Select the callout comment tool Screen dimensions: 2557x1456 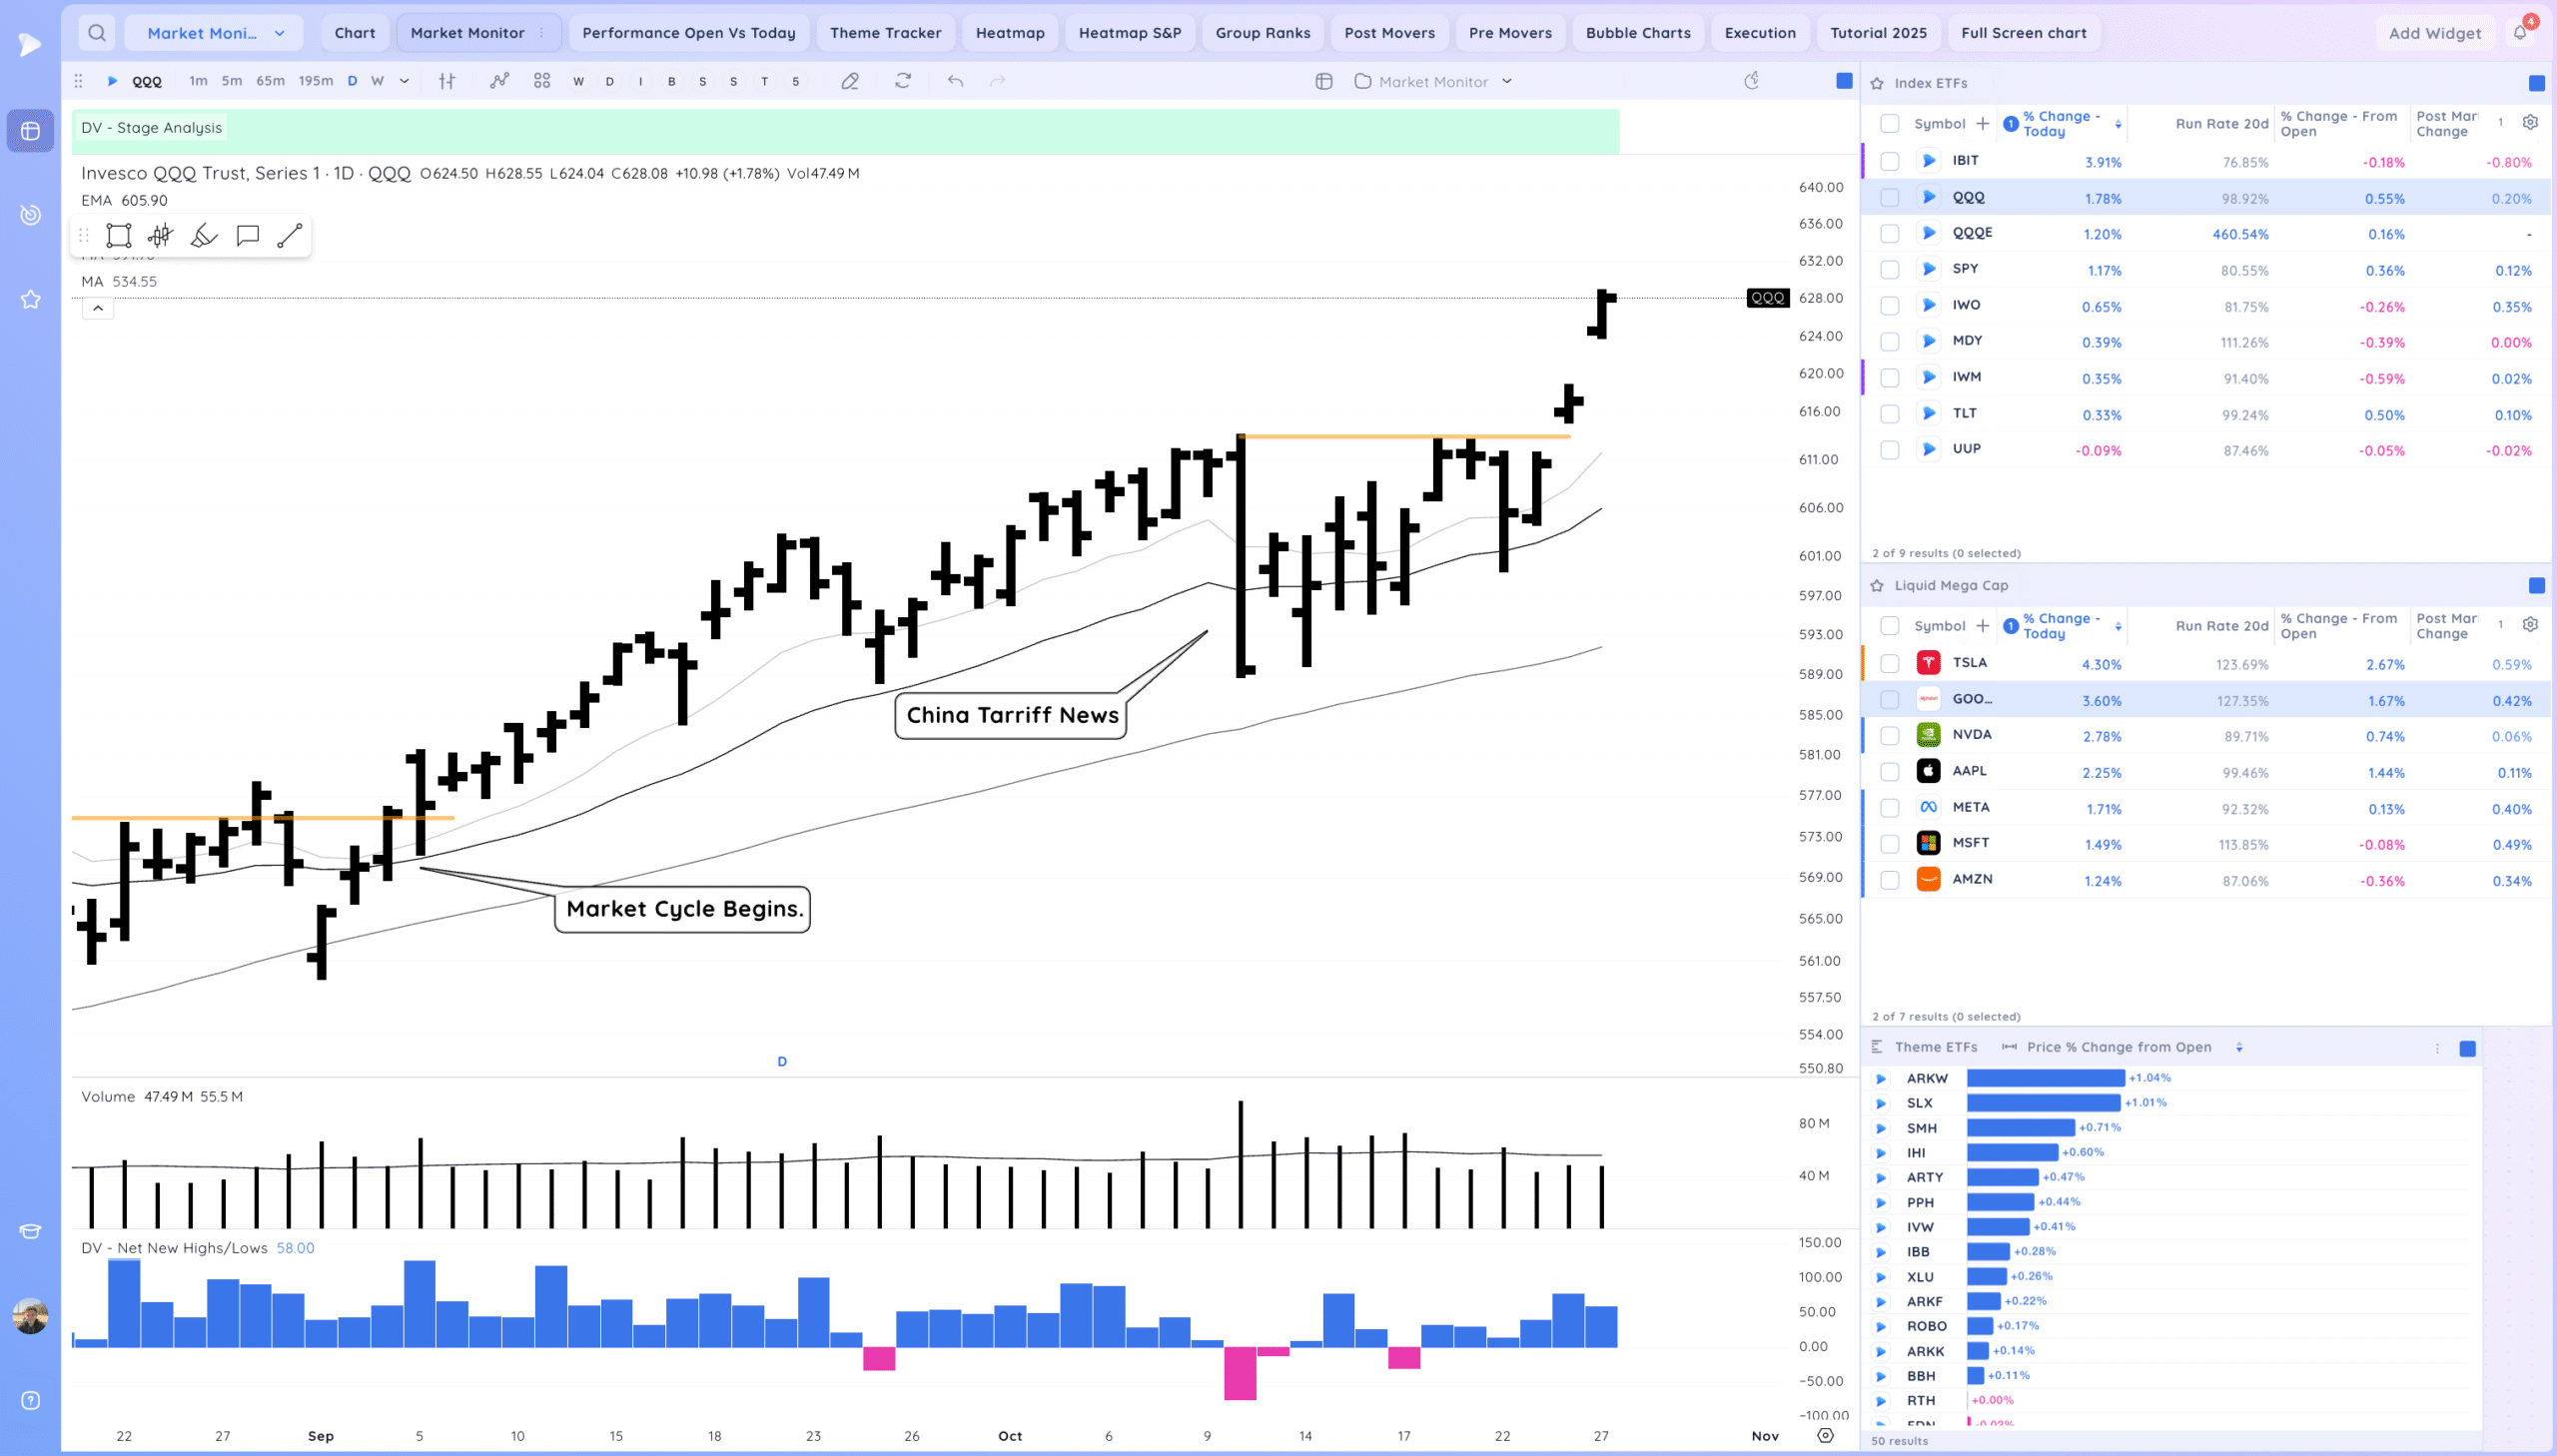pos(247,236)
